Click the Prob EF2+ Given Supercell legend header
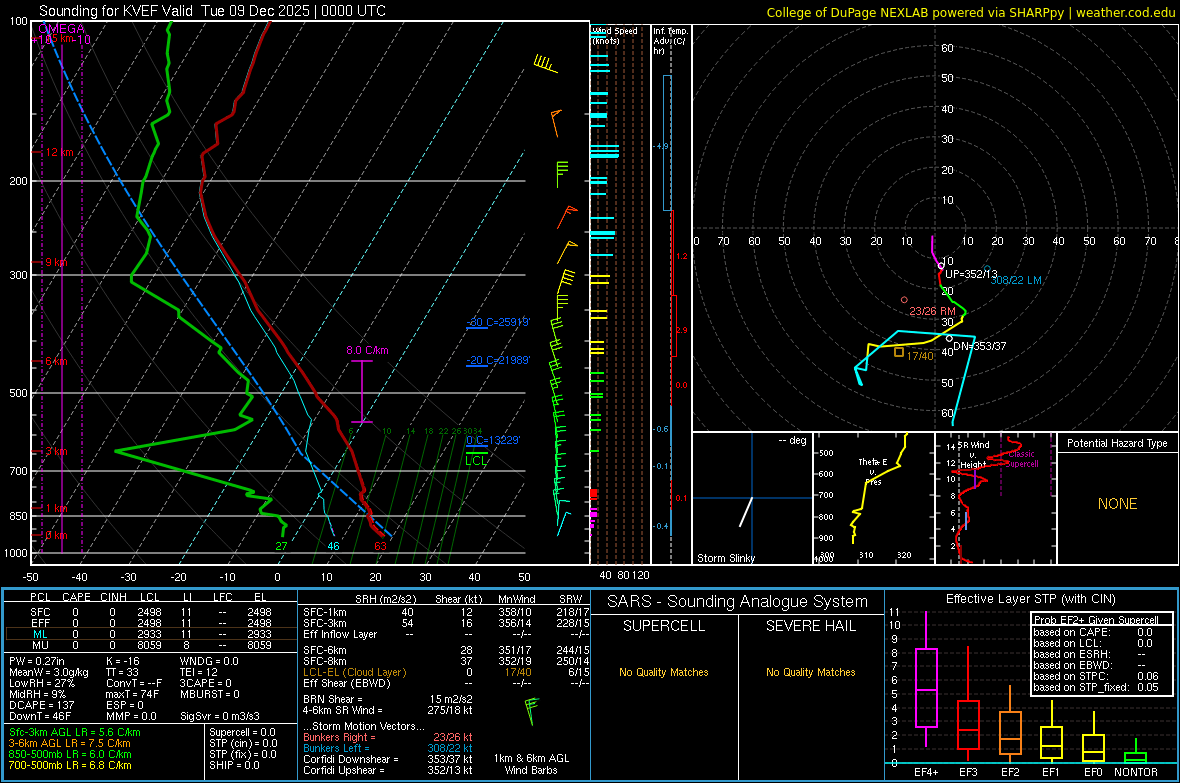1180x783 pixels. (1096, 620)
